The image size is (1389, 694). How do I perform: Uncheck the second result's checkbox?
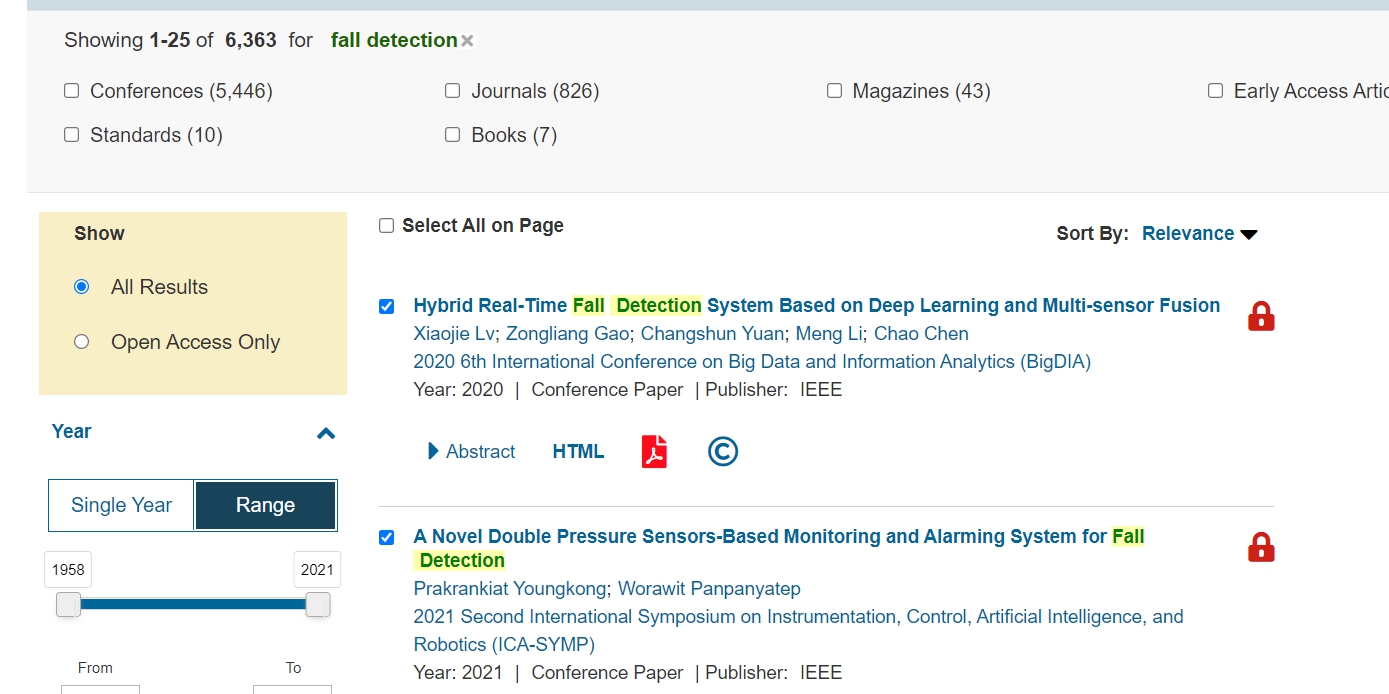pyautogui.click(x=387, y=538)
